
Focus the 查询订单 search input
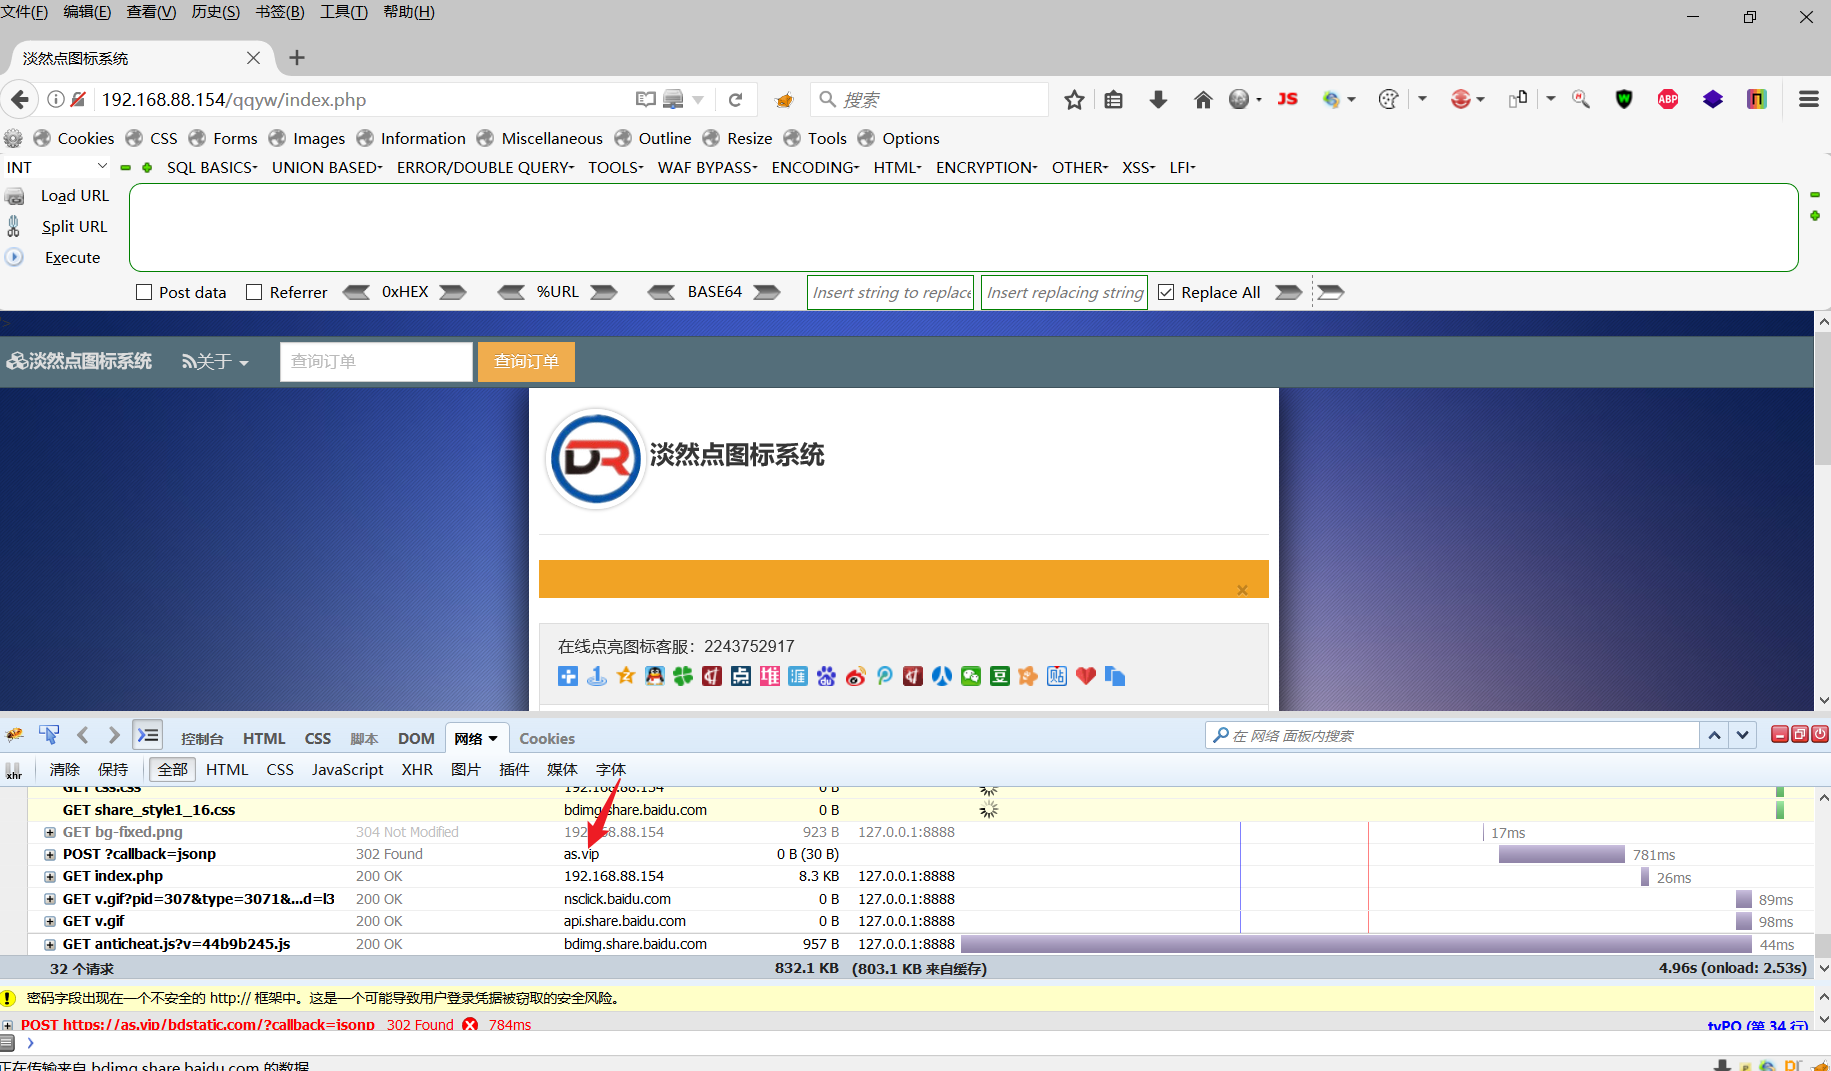pyautogui.click(x=376, y=361)
